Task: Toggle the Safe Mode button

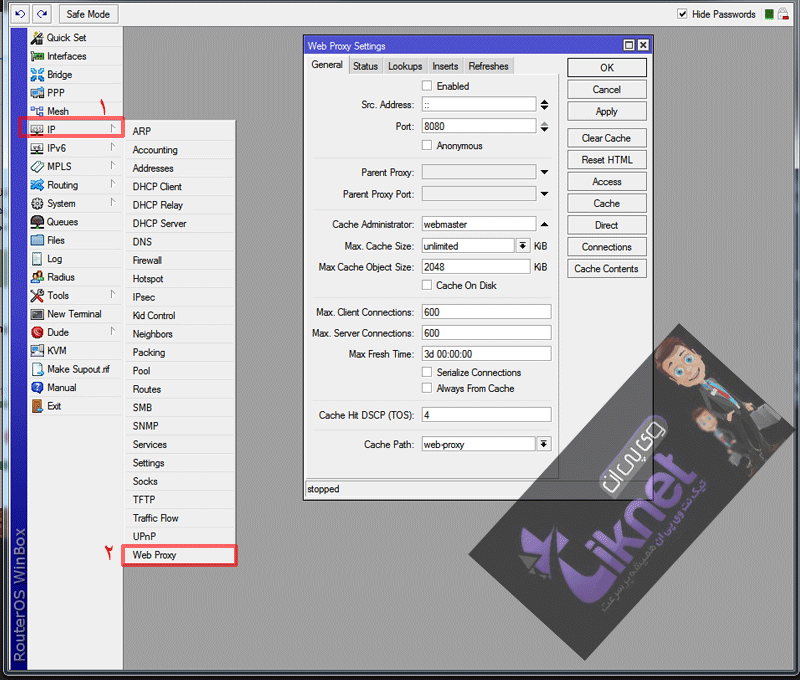Action: coord(88,14)
